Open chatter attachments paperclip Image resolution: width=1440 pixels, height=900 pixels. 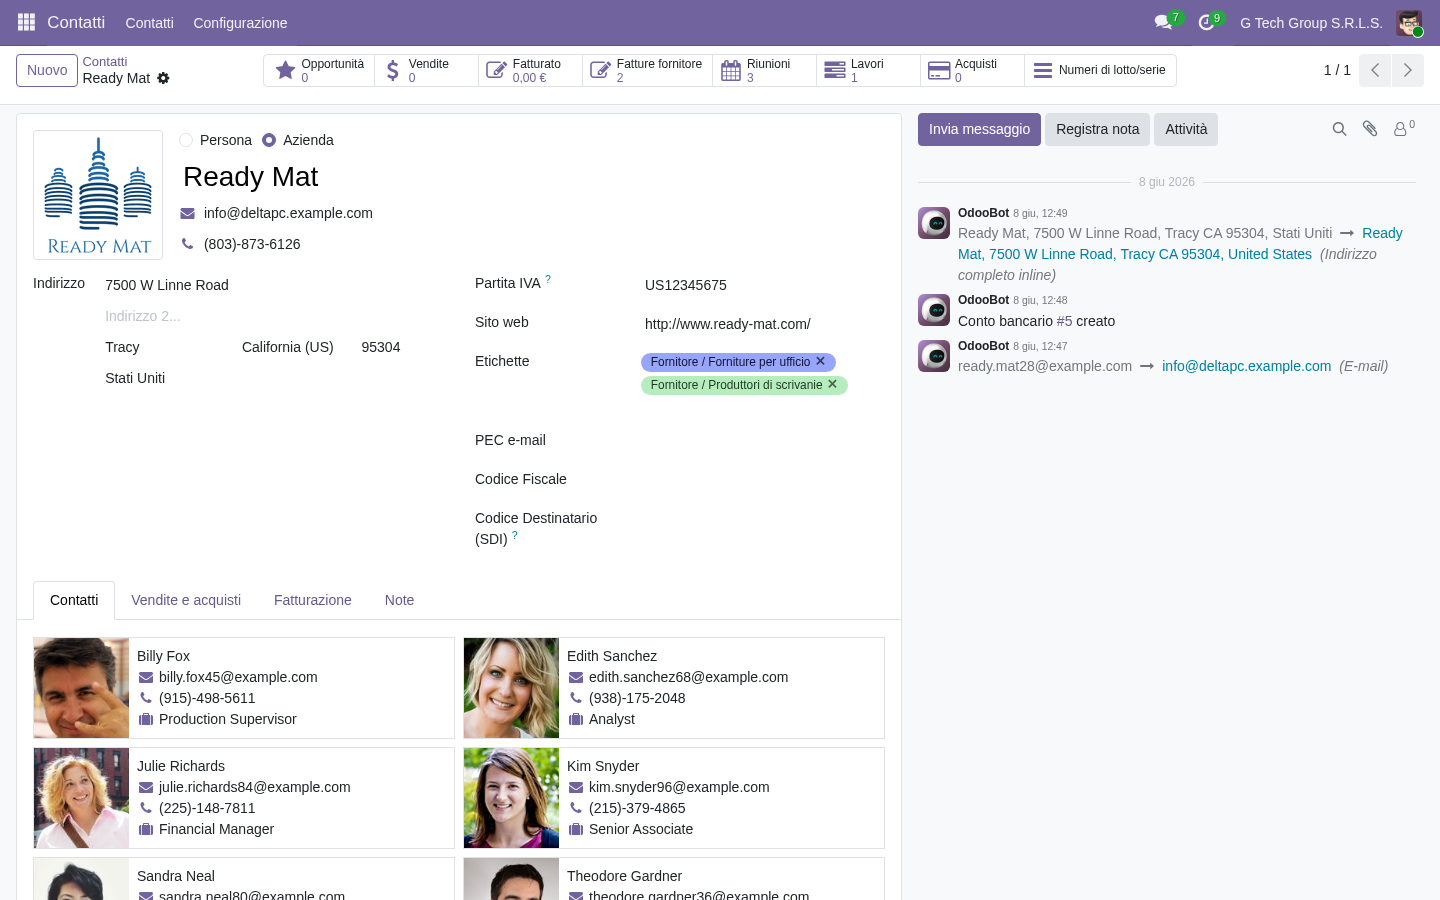[1371, 129]
